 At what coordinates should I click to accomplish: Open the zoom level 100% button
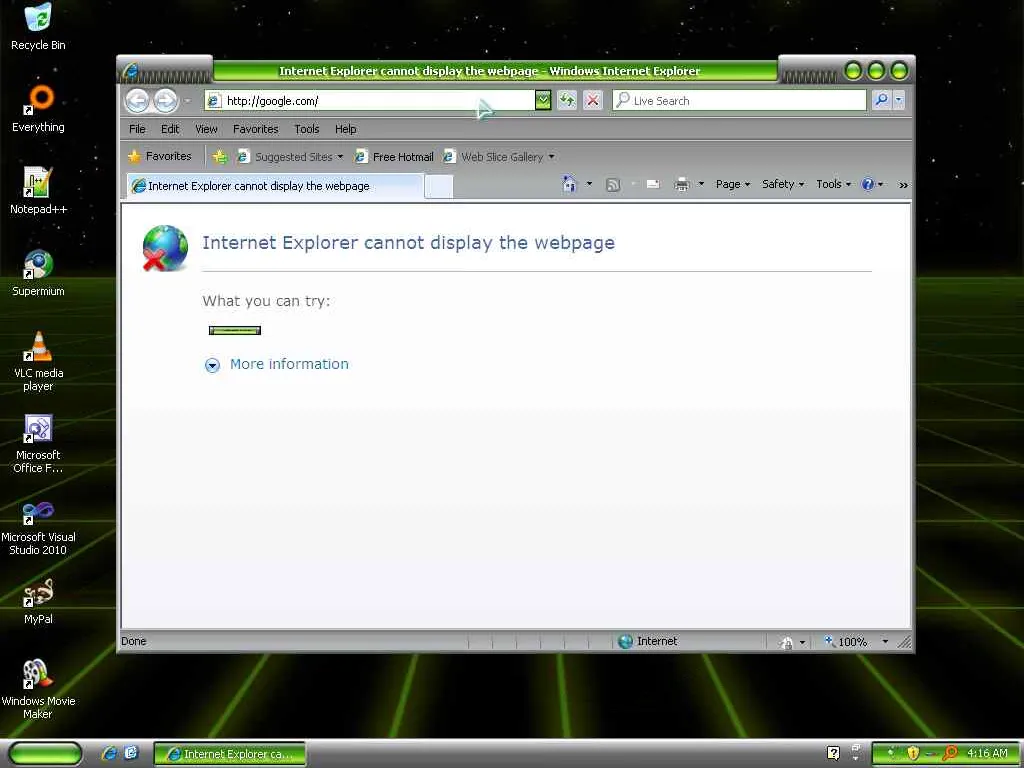click(x=846, y=642)
